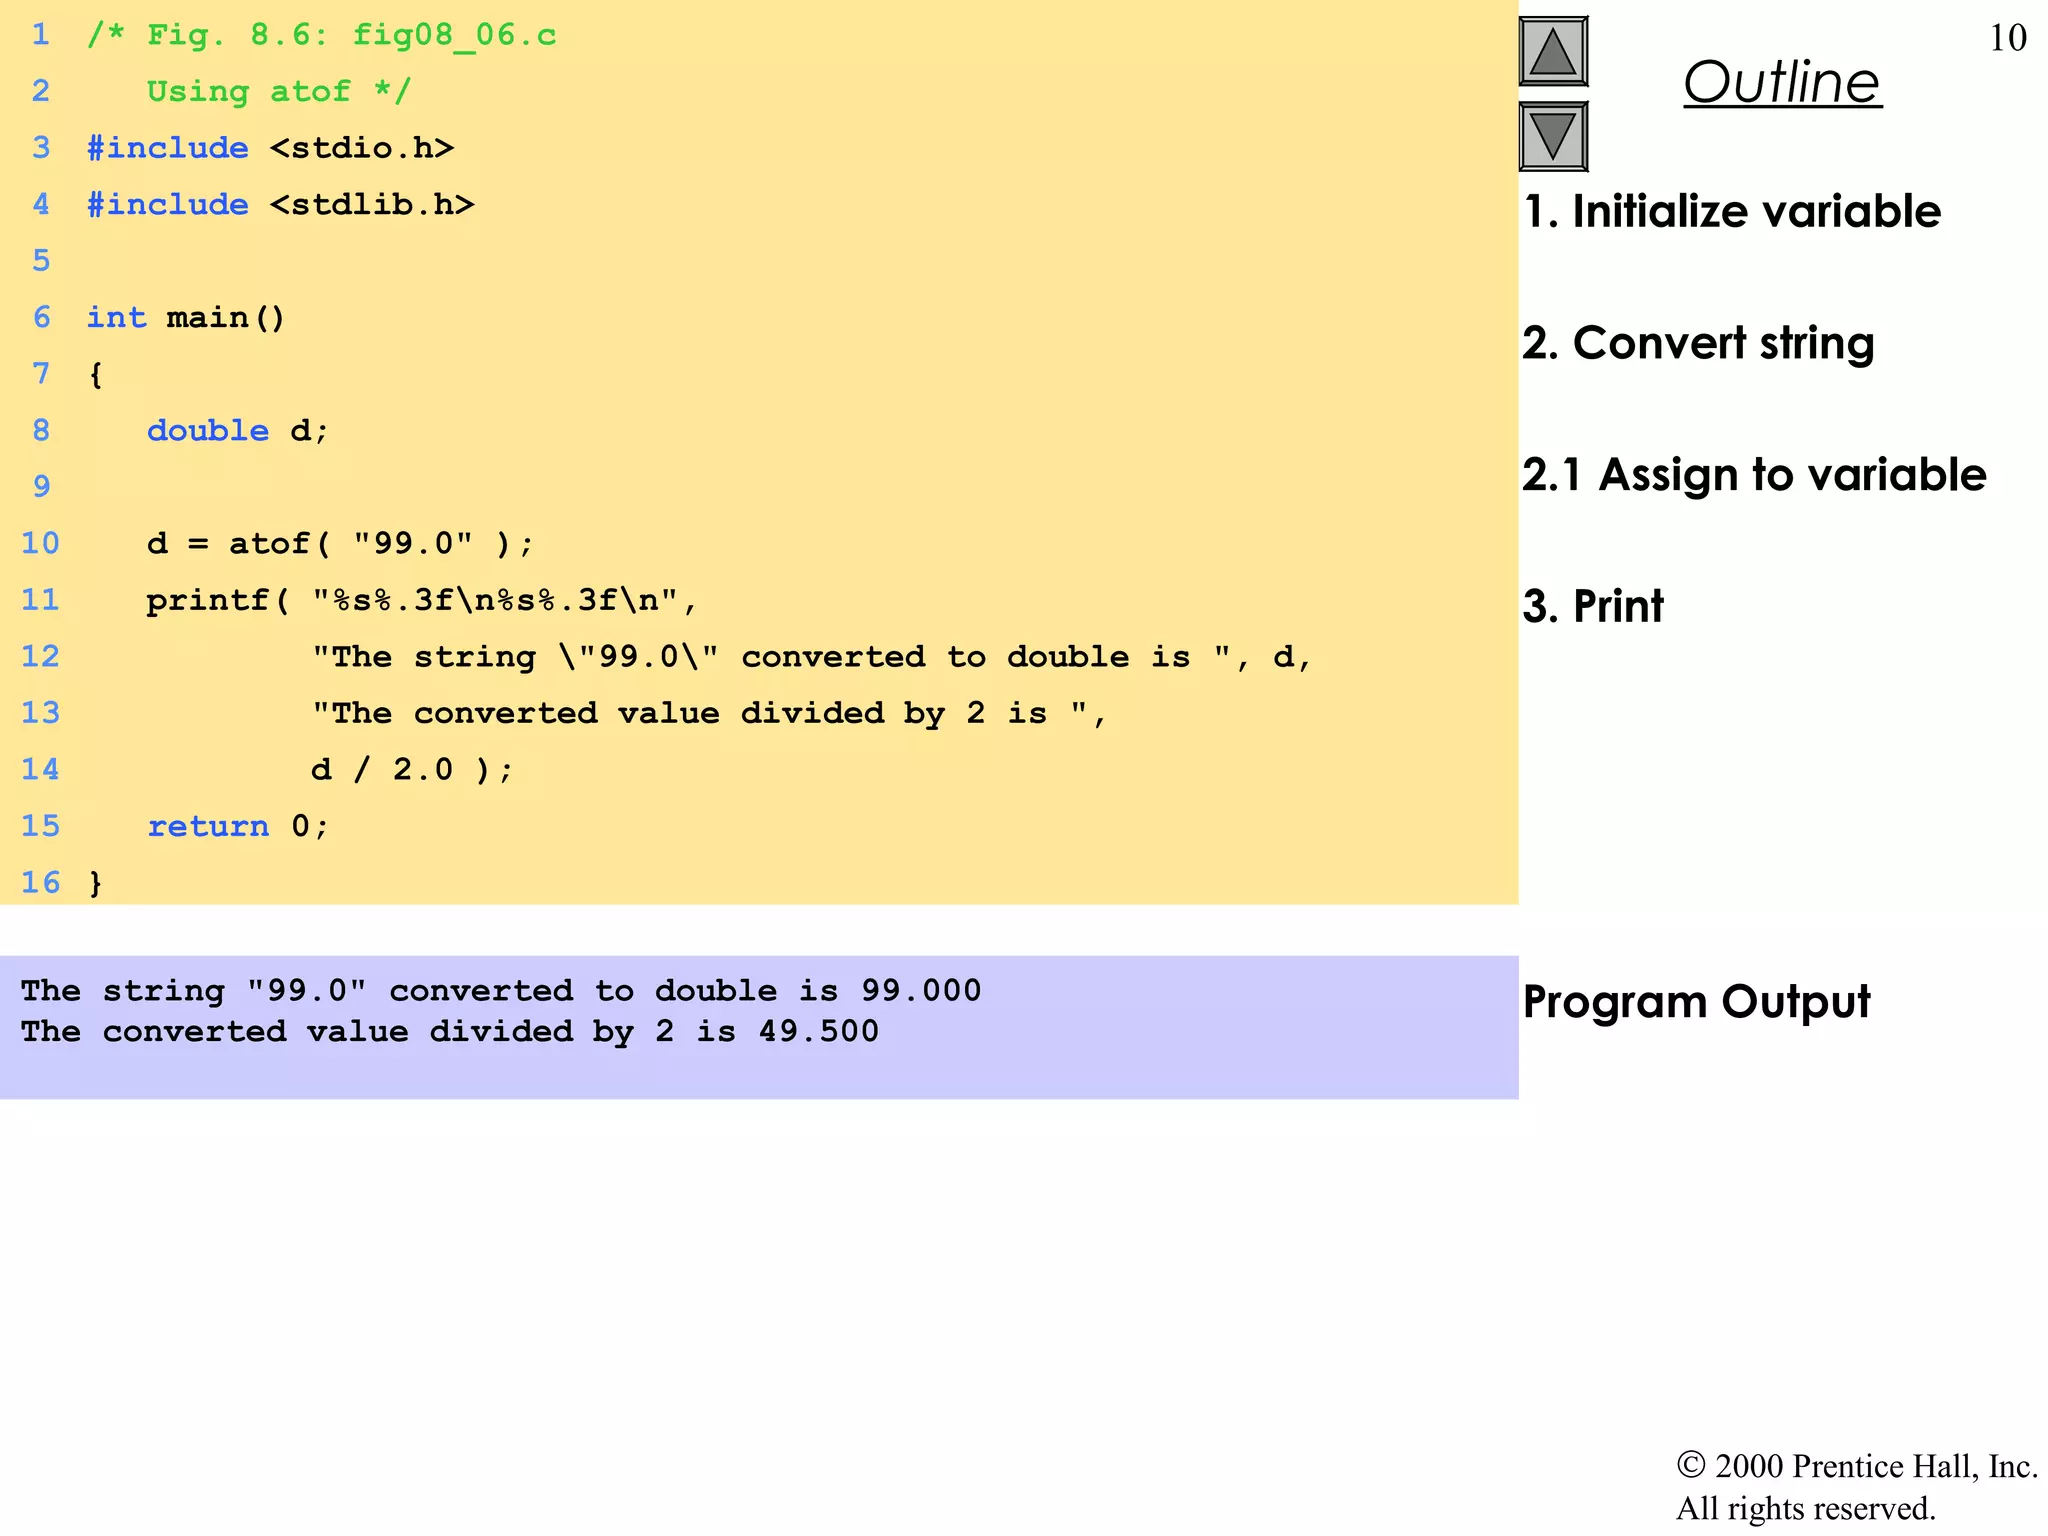Viewport: 2048px width, 1536px height.
Task: Click the 'd = atof( "99.0" );' statement
Action: (x=341, y=543)
